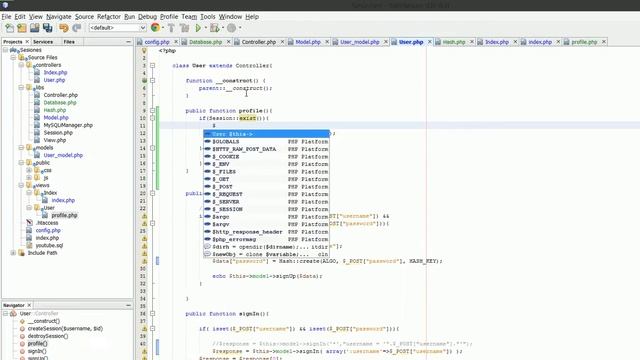Image resolution: width=640 pixels, height=360 pixels.
Task: Minimize the Navigator panel
Action: 129,305
